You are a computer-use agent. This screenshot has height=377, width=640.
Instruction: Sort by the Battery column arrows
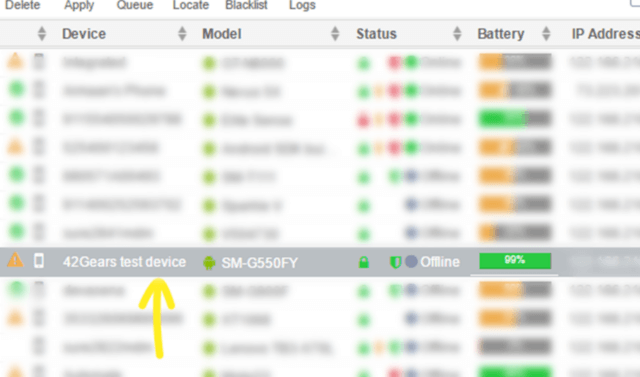pos(546,34)
